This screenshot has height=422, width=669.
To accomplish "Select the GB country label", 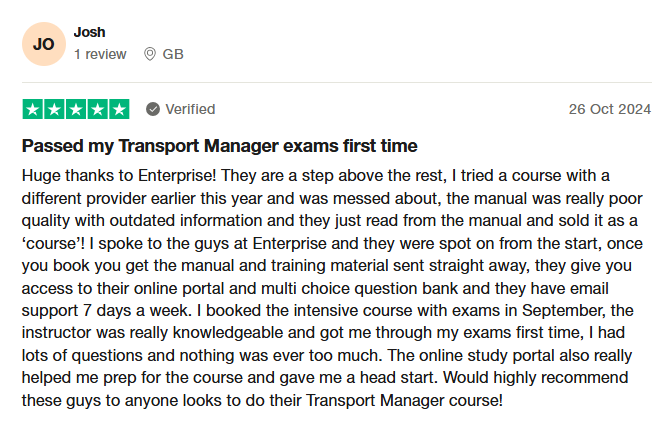I will pos(173,54).
